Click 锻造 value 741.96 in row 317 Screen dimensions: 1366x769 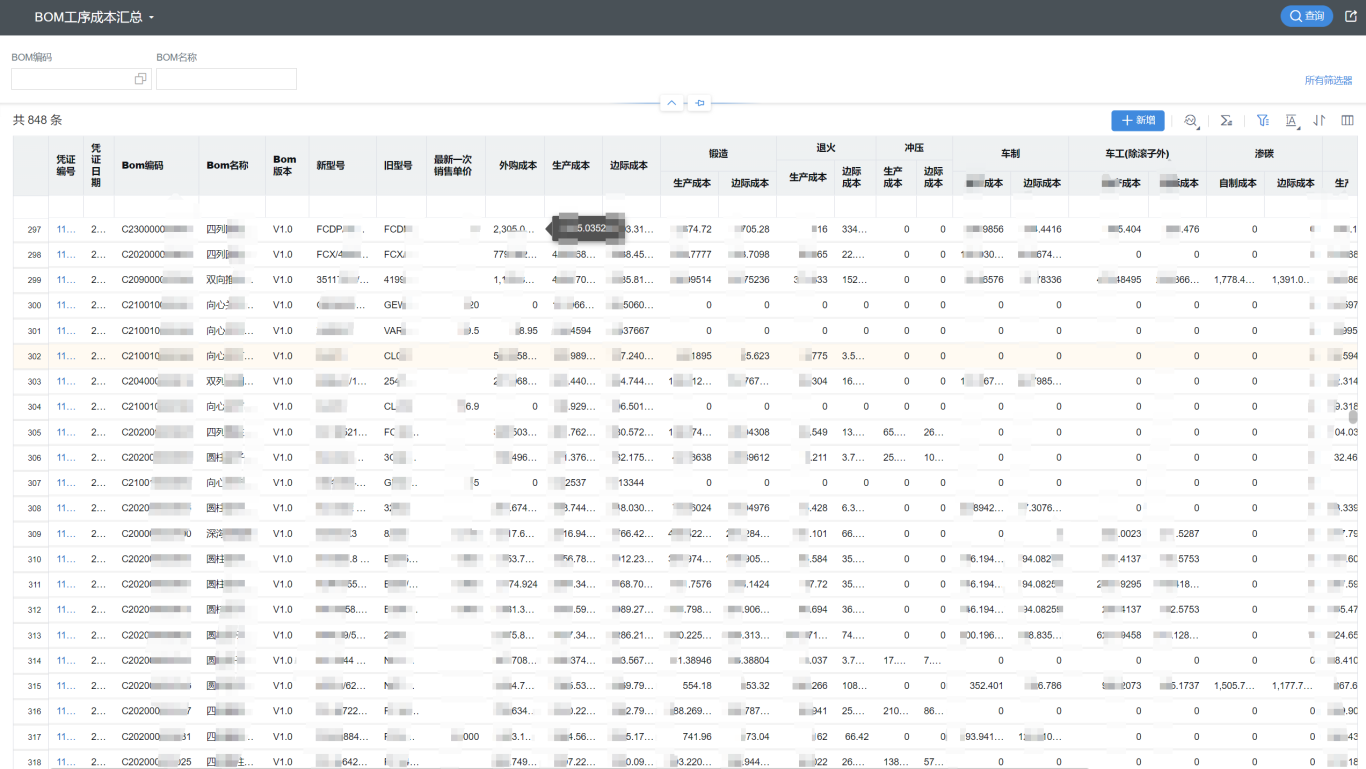coord(697,737)
